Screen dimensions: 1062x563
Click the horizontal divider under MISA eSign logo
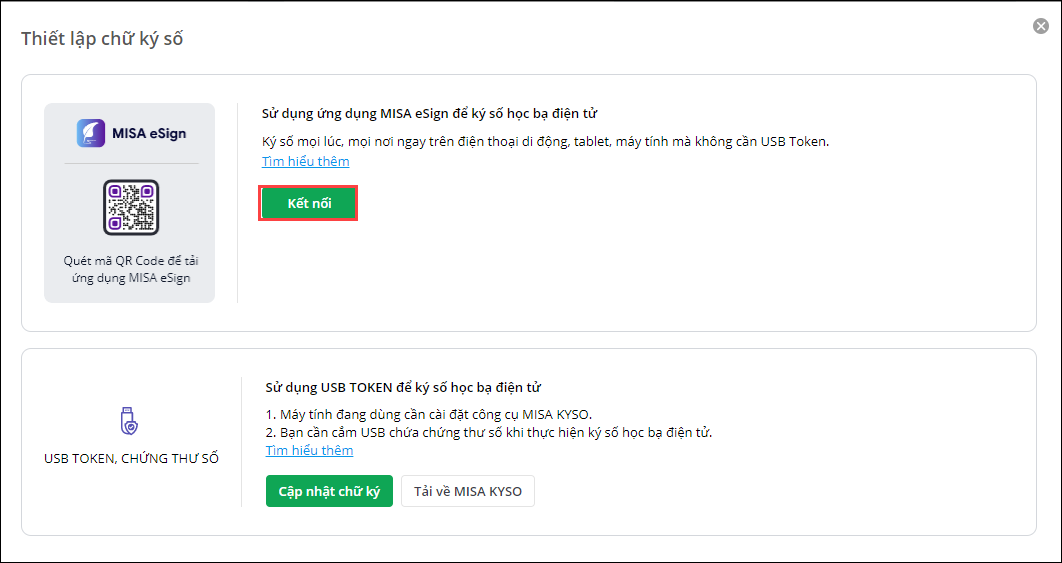tap(131, 163)
